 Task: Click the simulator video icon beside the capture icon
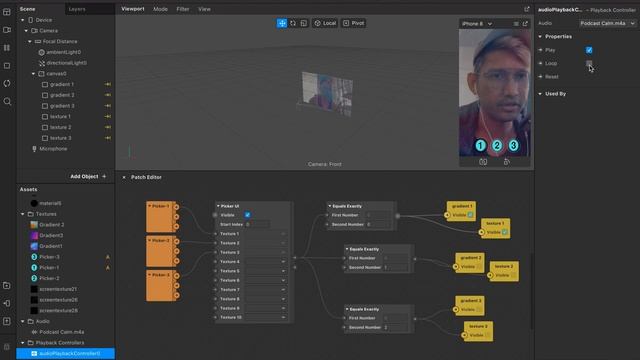507,162
